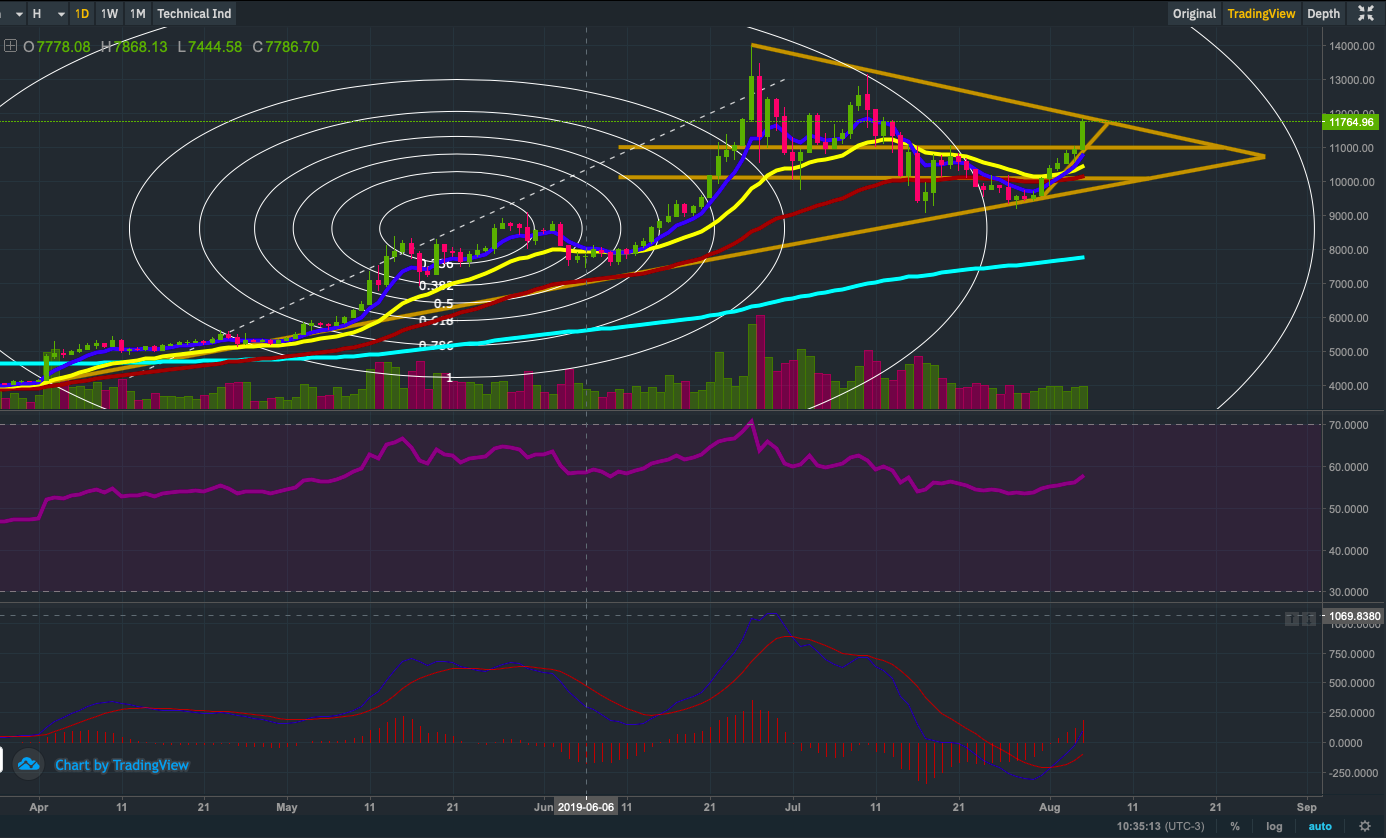1386x838 pixels.
Task: Click the 0.382 Fibonacci level label
Action: [436, 286]
